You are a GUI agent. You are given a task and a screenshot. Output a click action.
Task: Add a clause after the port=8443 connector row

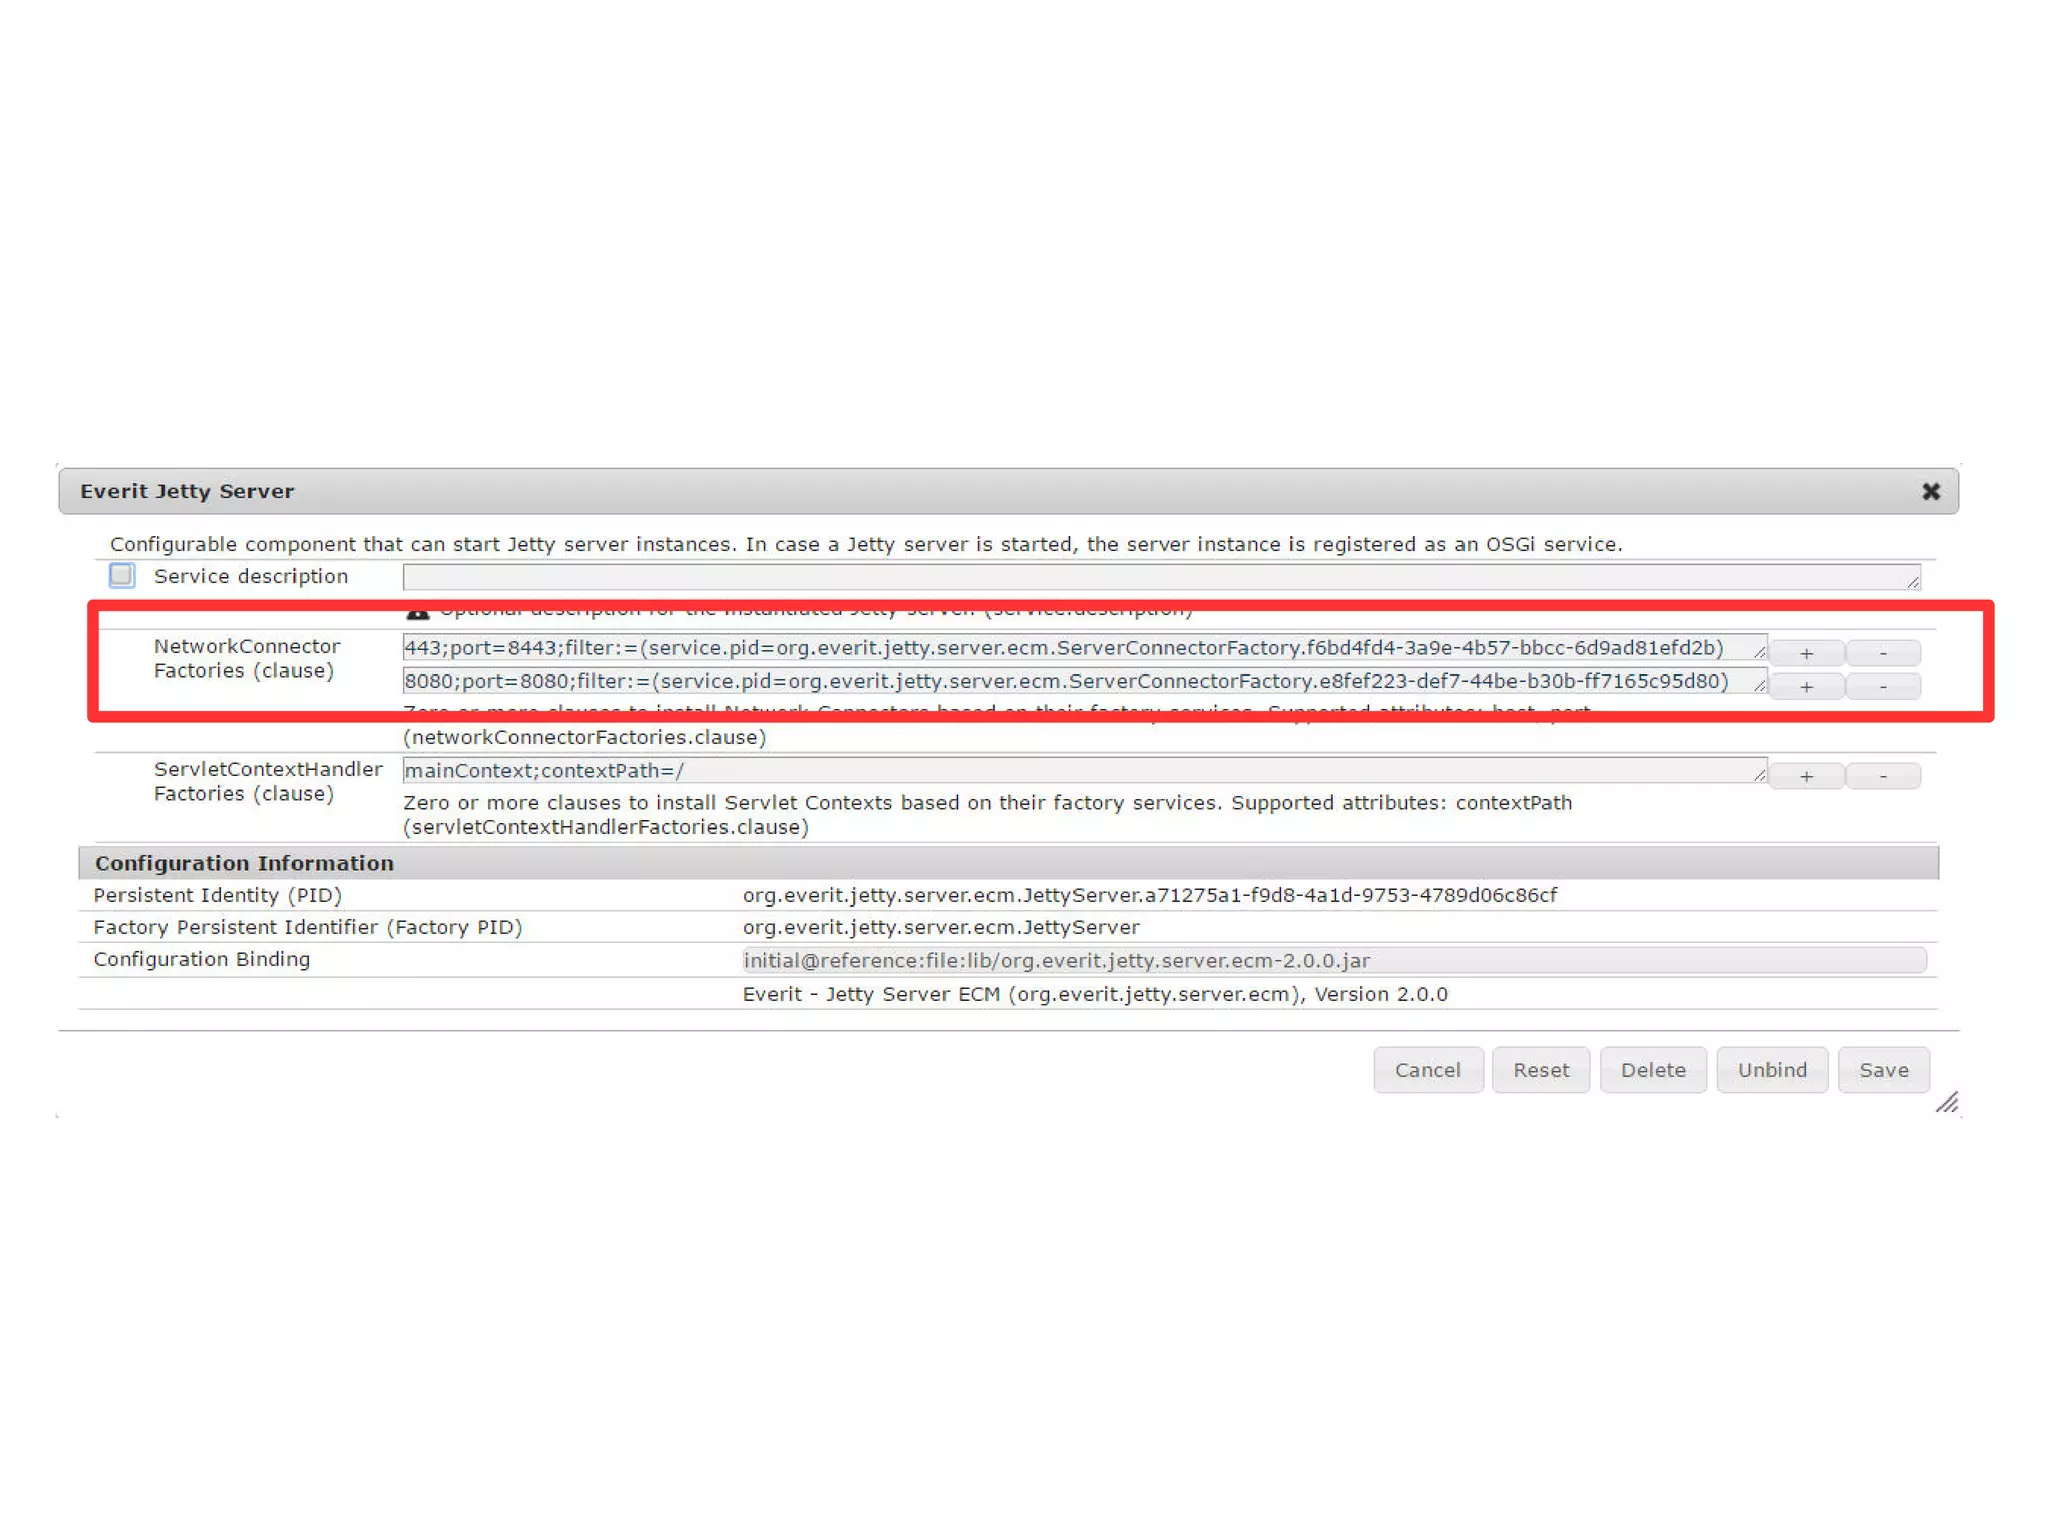[1806, 653]
